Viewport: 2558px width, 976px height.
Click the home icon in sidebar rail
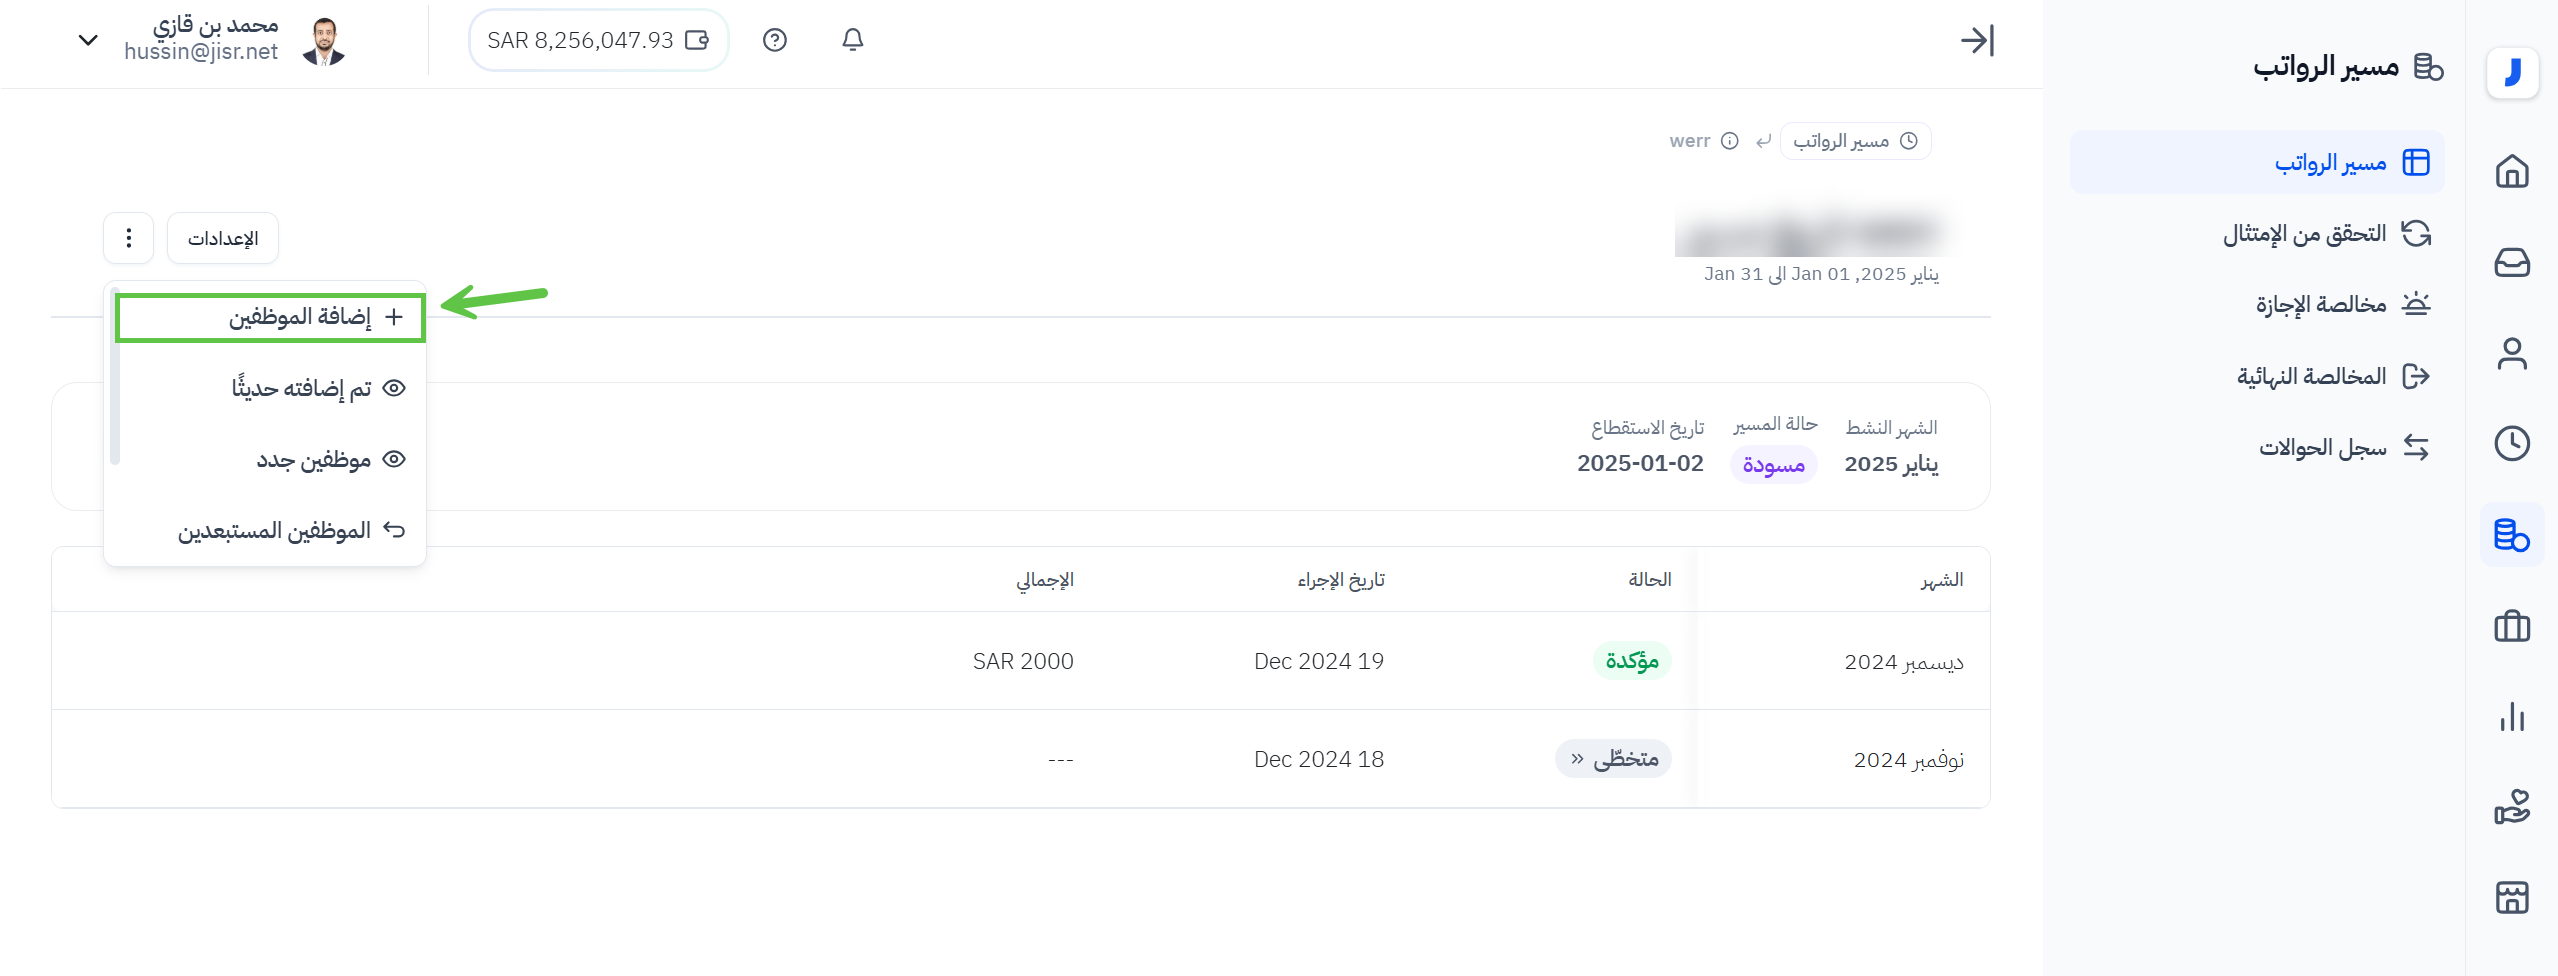coord(2511,171)
